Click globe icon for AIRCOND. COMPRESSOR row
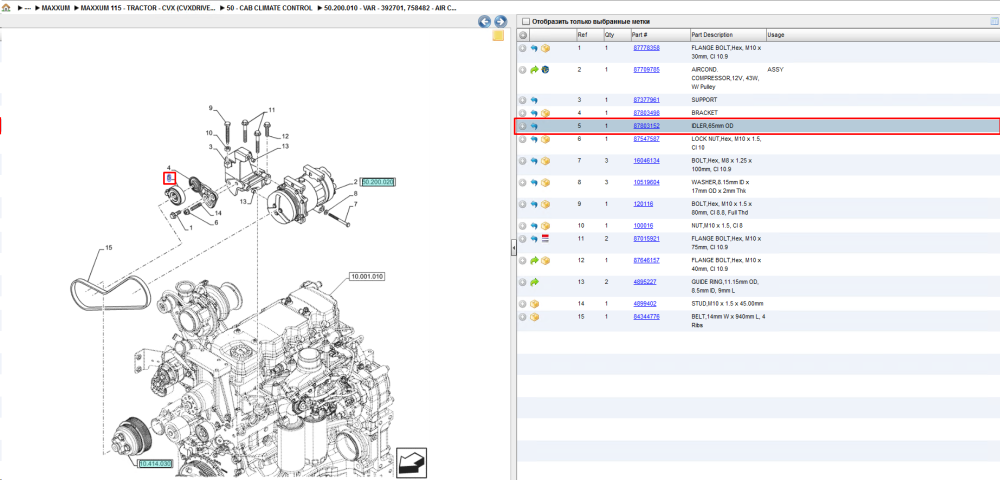Screen dimensions: 1000x480 pyautogui.click(x=545, y=69)
